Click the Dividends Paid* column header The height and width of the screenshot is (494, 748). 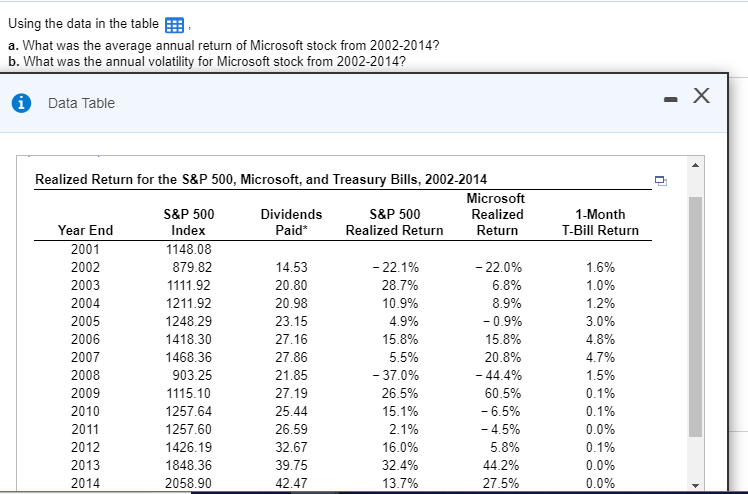click(291, 222)
